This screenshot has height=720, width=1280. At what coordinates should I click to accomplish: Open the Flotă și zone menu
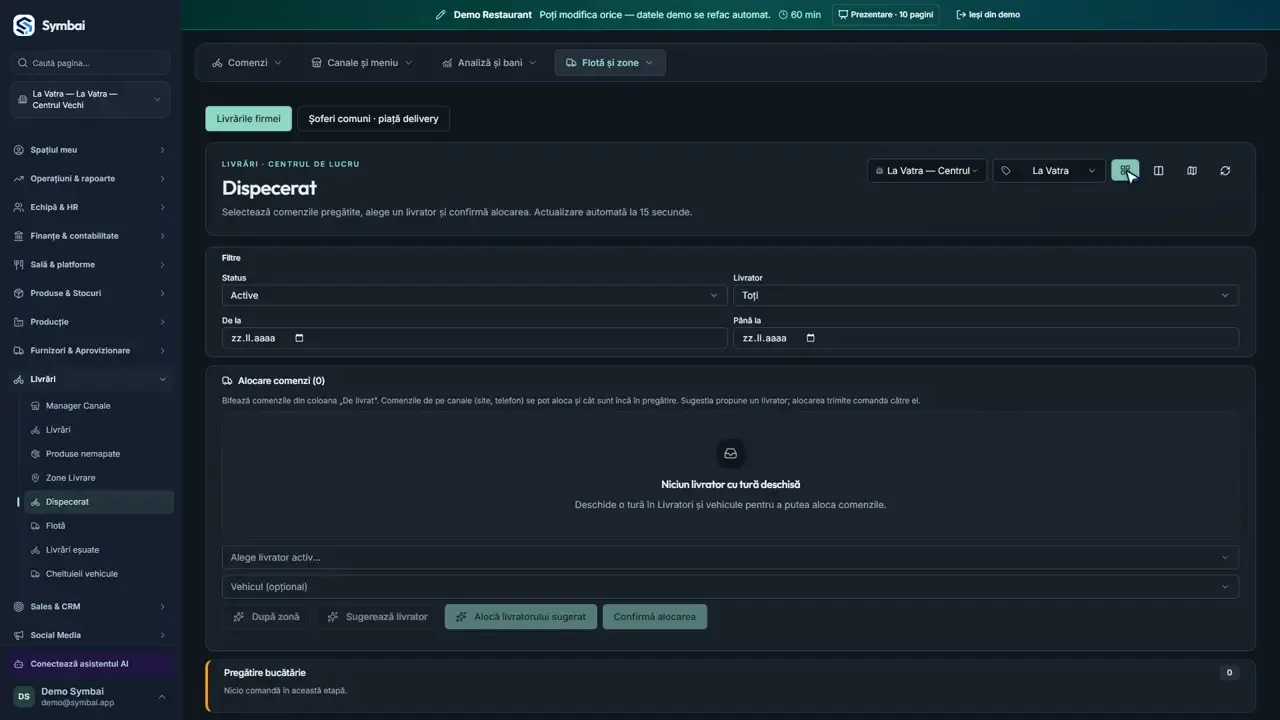pos(610,63)
